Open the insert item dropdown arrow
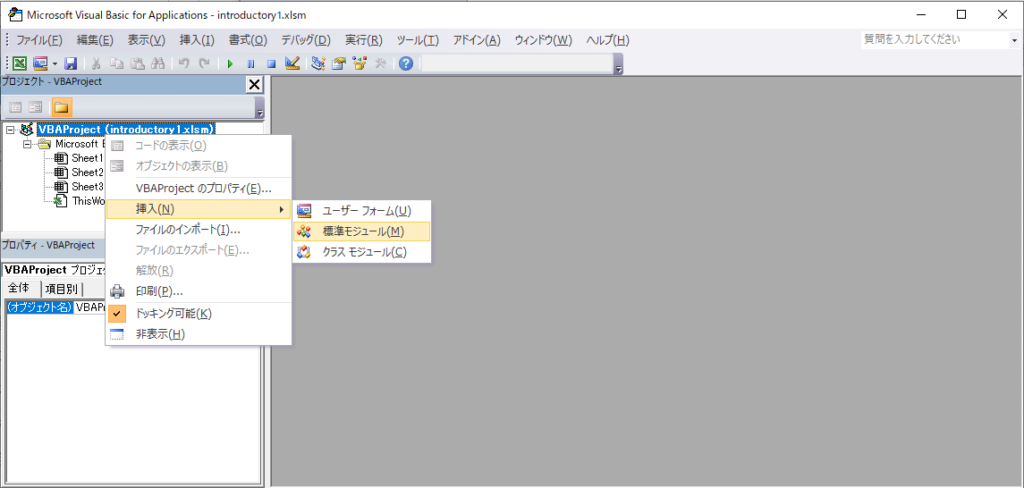 coord(55,64)
